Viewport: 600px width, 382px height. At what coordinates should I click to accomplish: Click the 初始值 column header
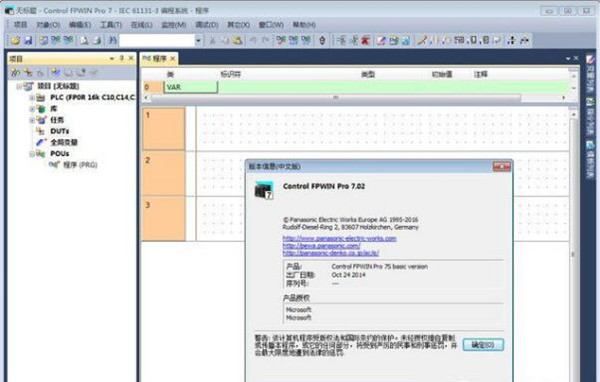pos(442,74)
